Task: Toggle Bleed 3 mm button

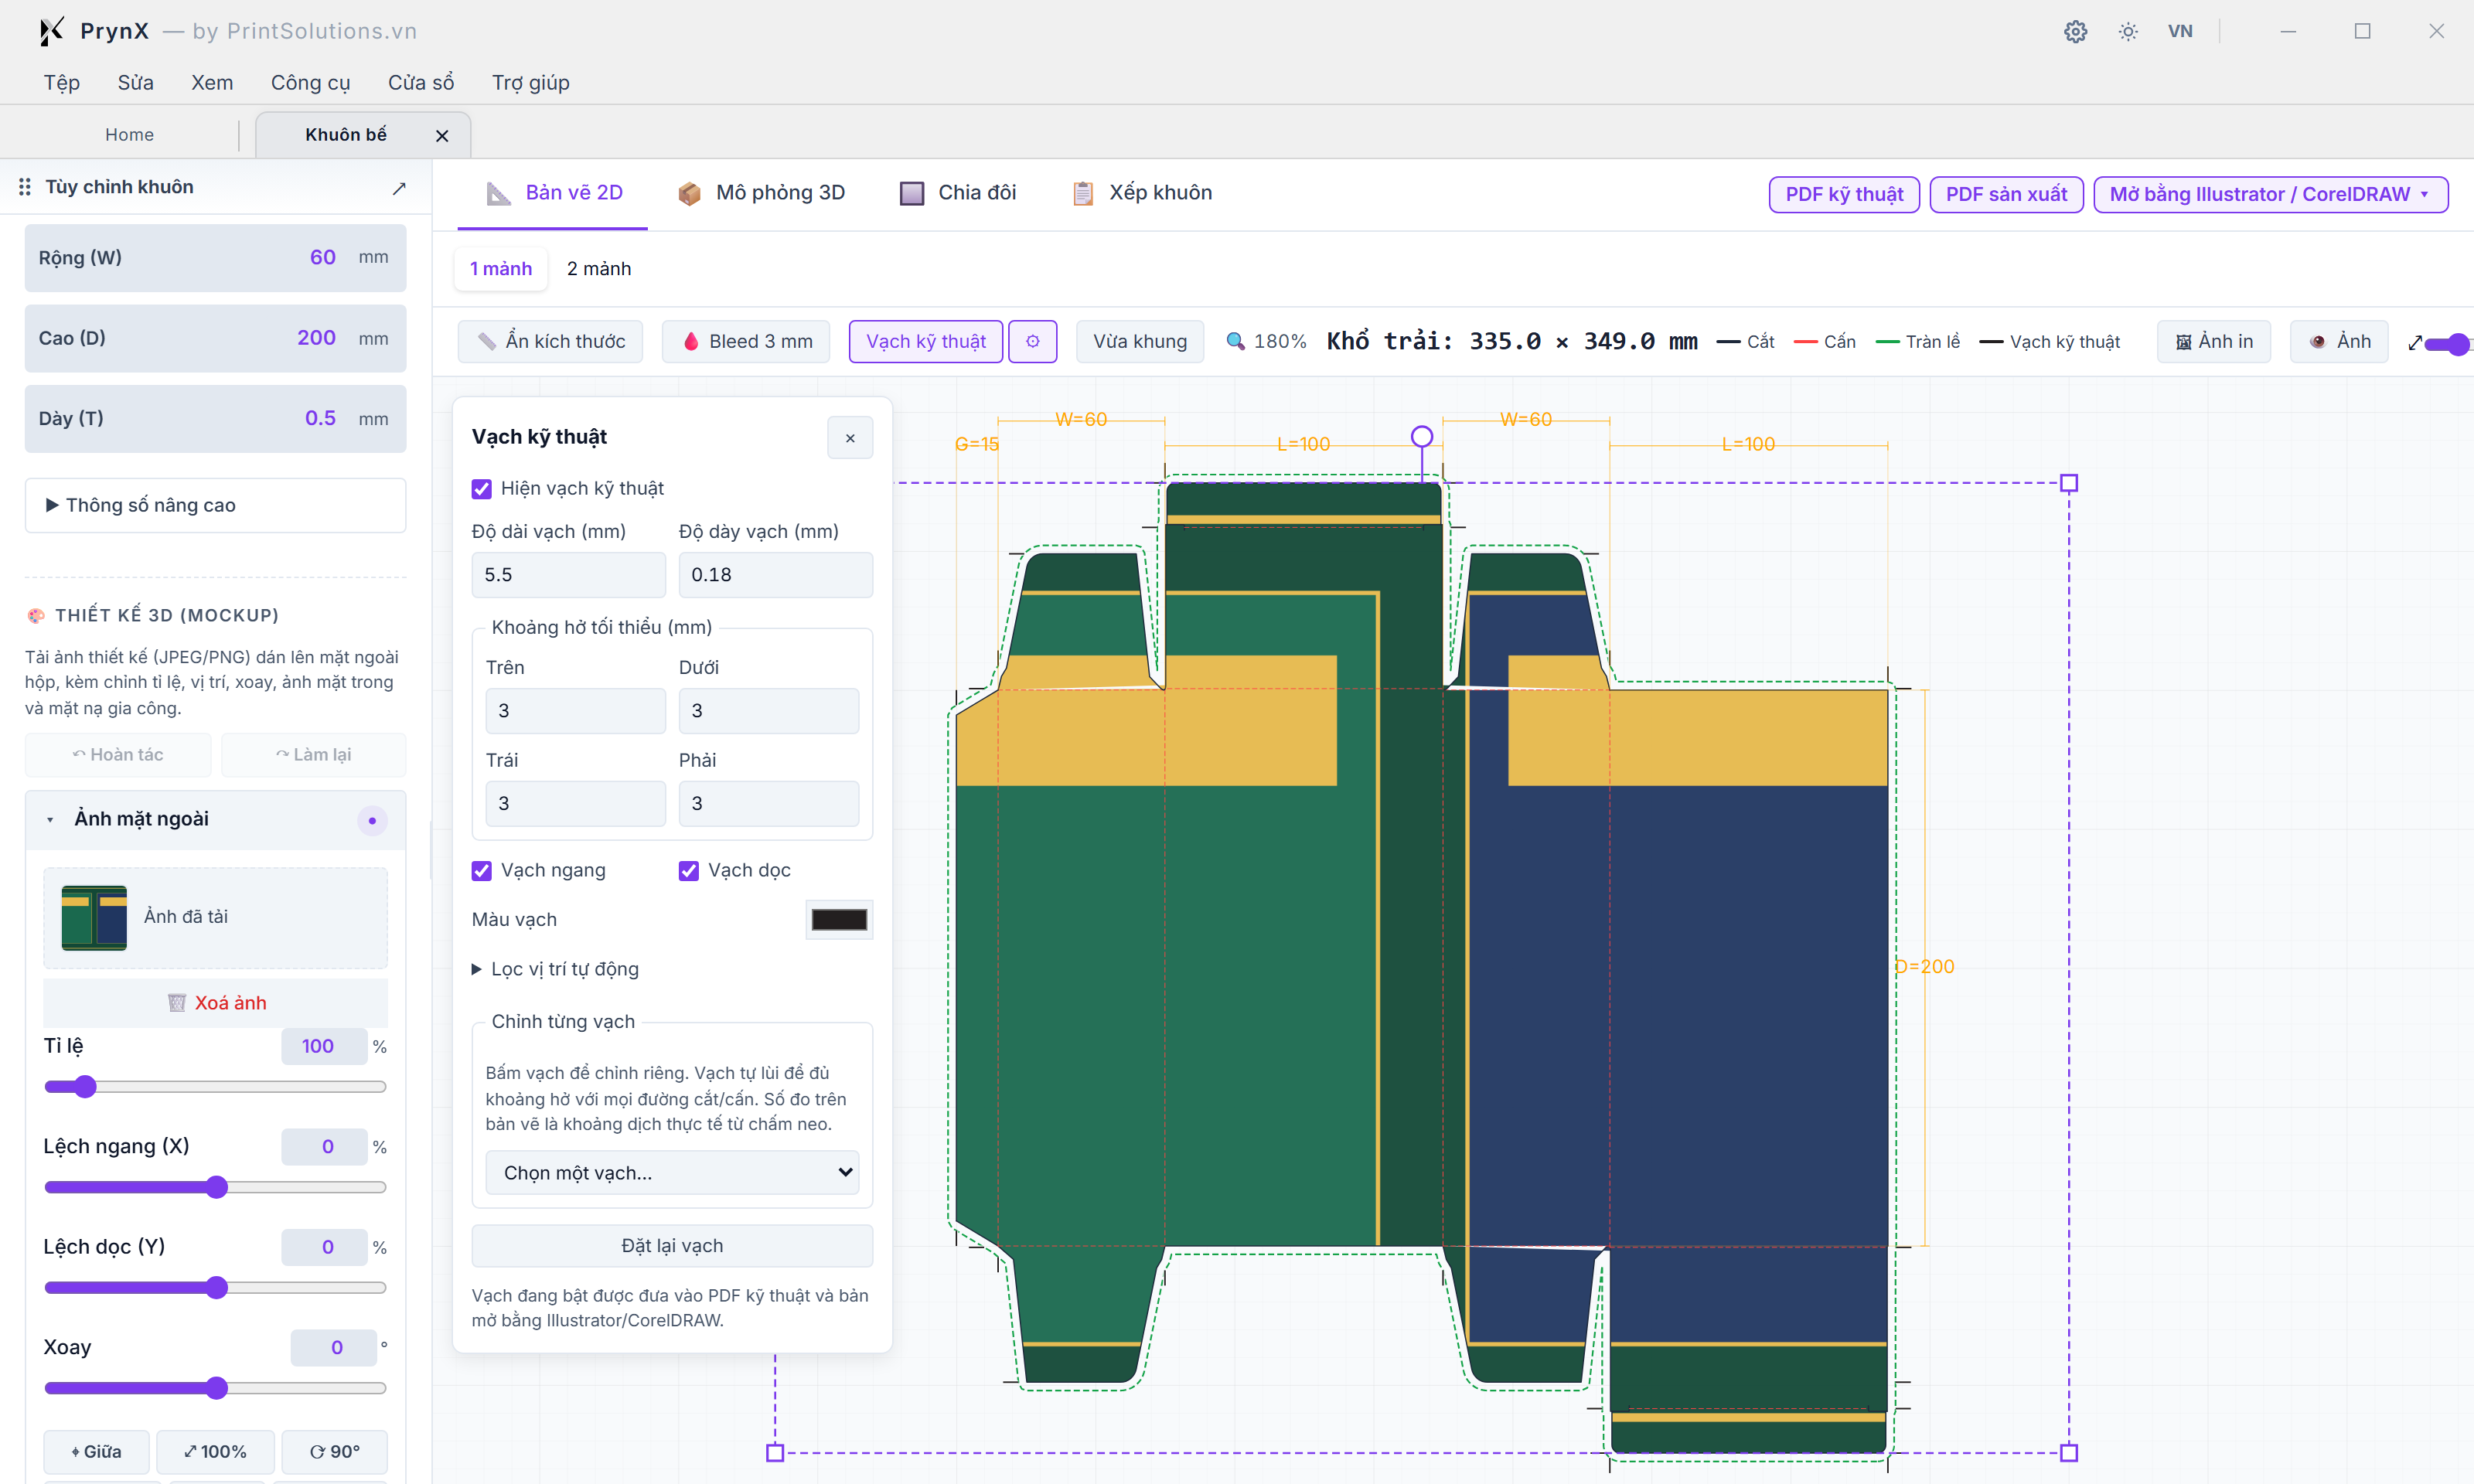Action: (x=746, y=341)
